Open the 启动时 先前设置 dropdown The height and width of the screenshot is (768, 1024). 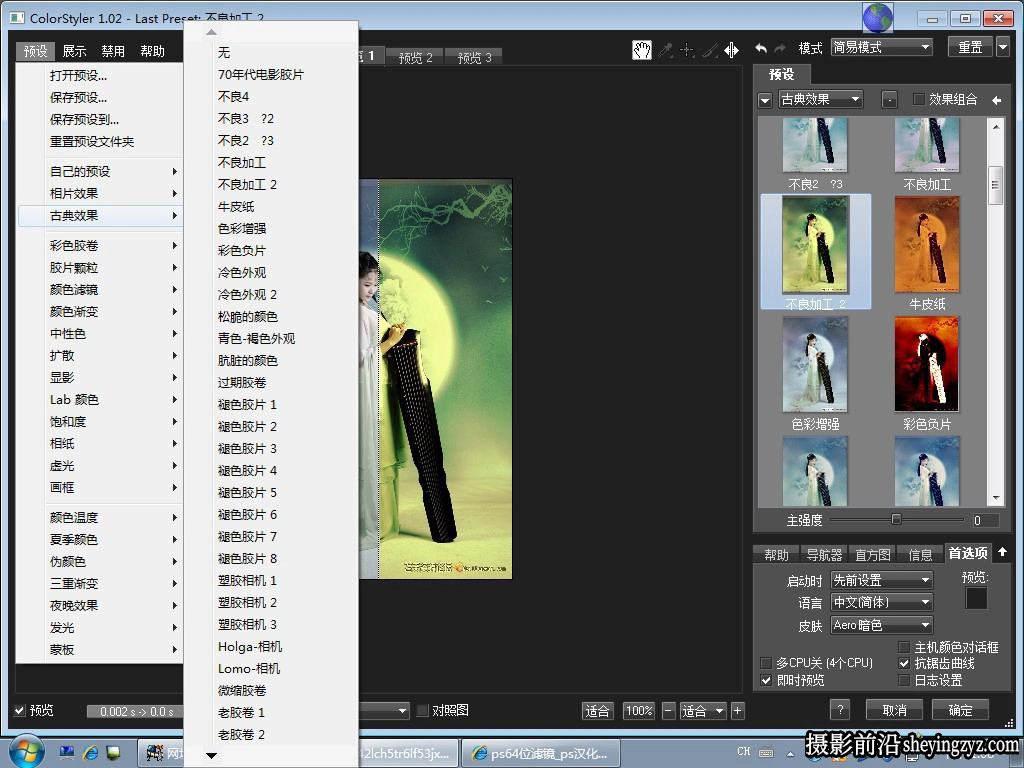tap(882, 580)
